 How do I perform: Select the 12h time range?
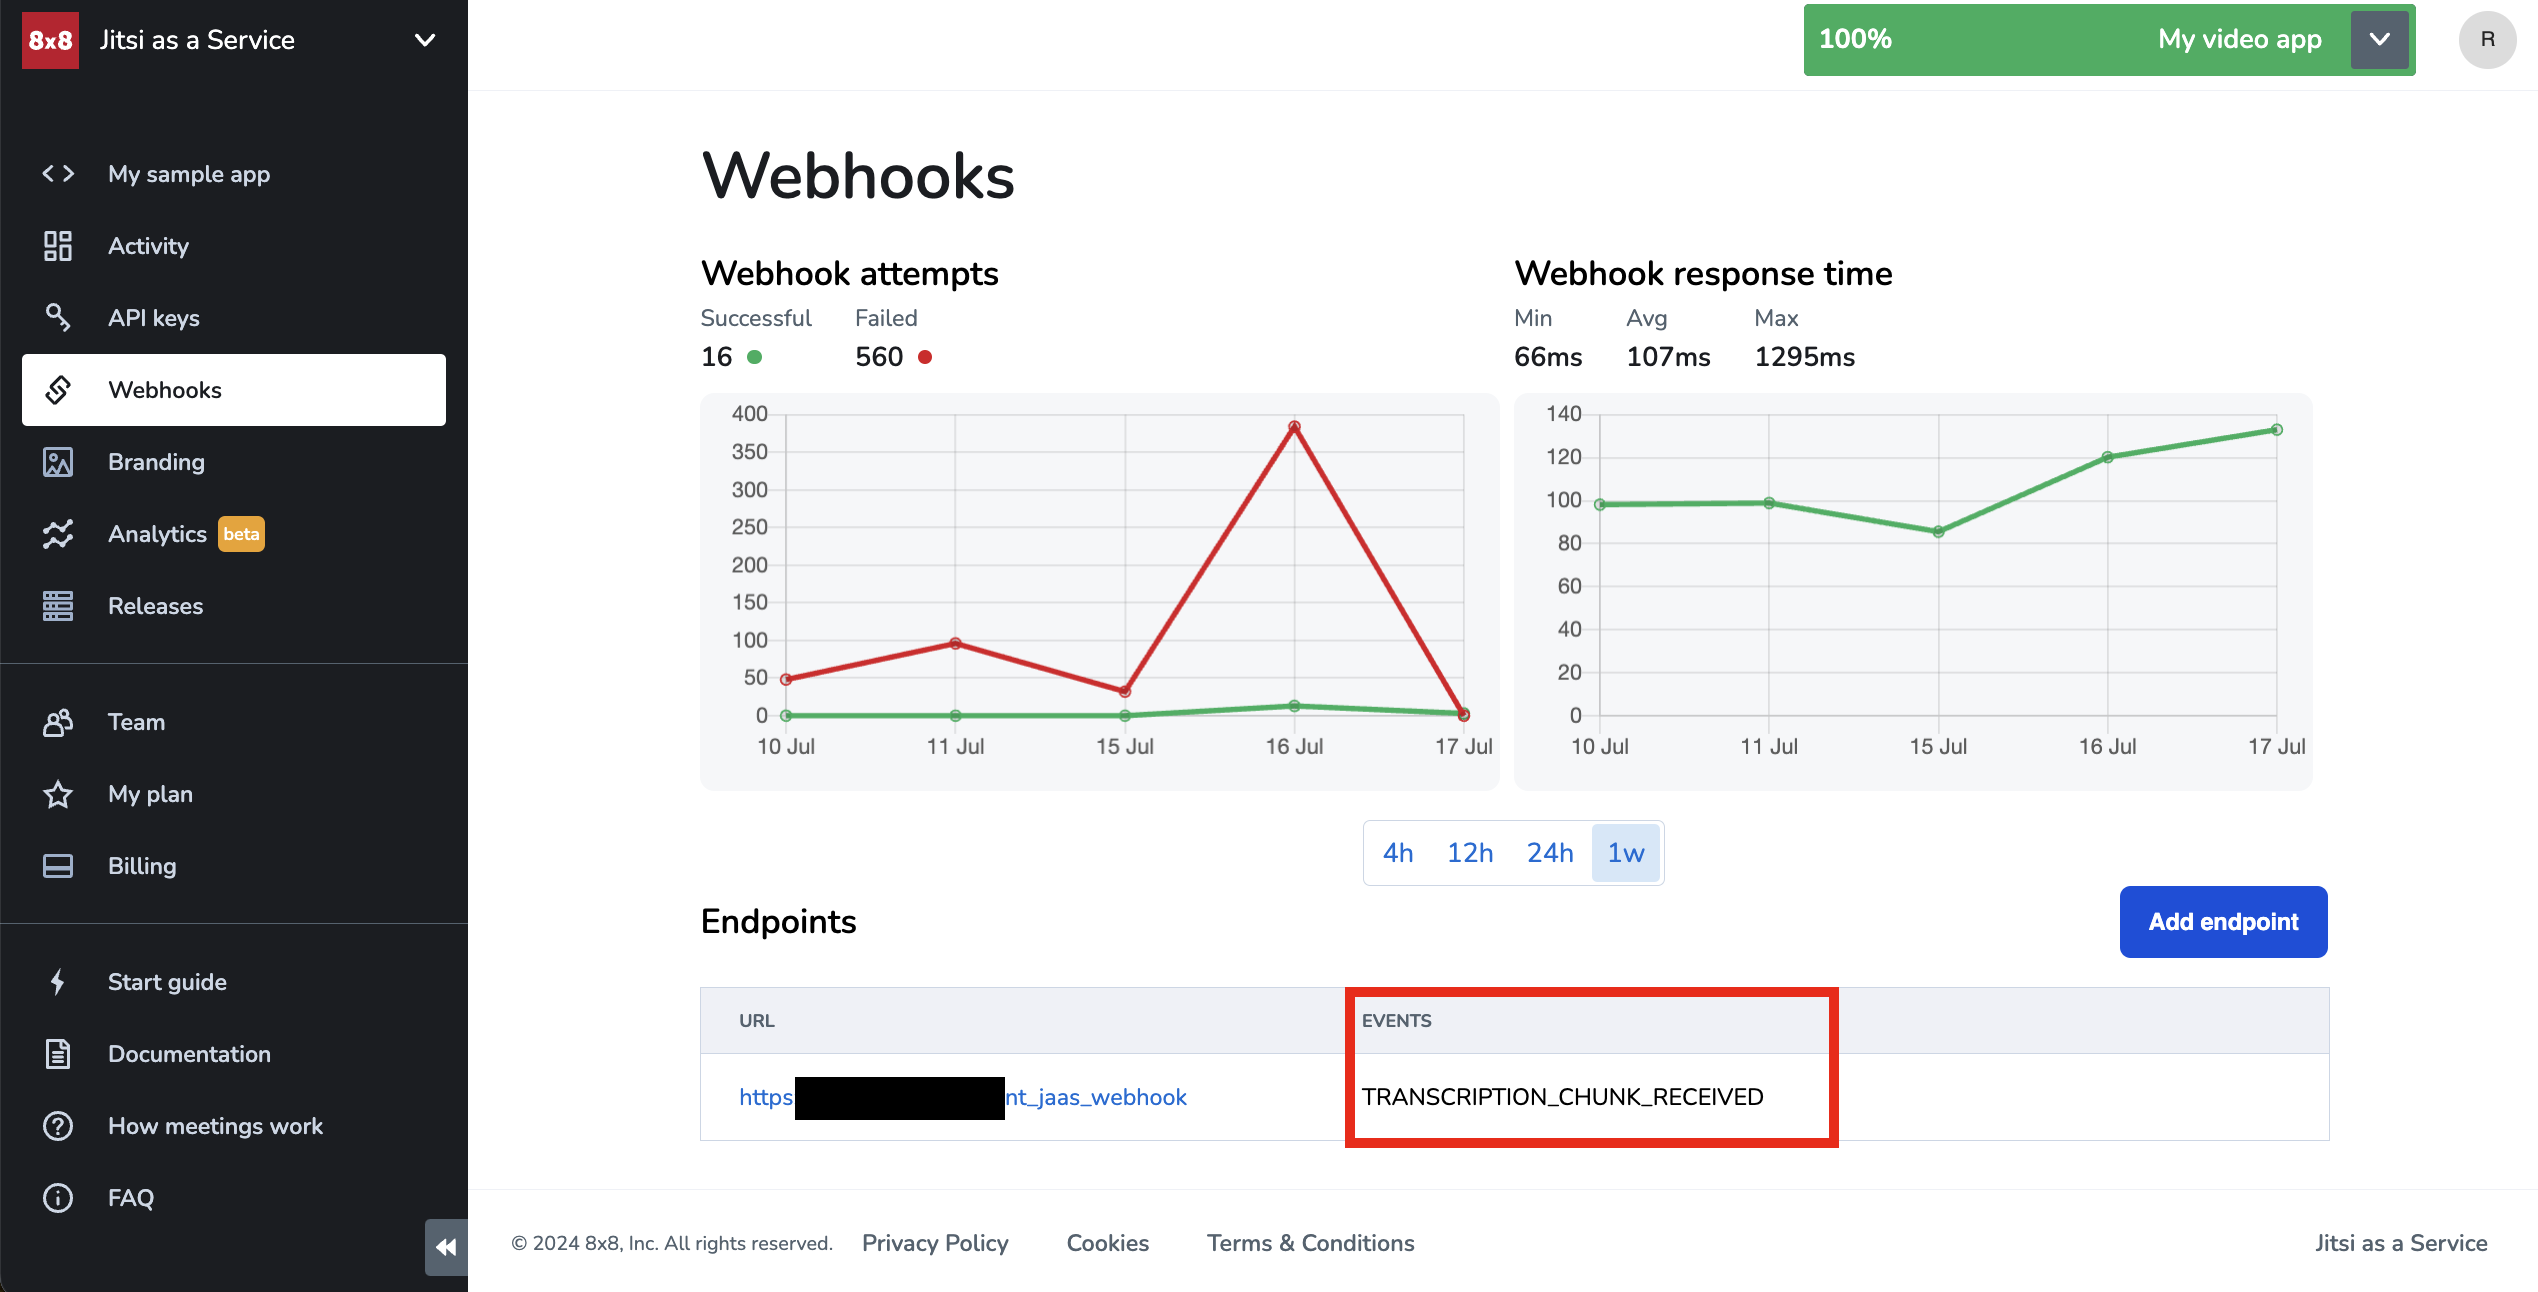tap(1470, 853)
